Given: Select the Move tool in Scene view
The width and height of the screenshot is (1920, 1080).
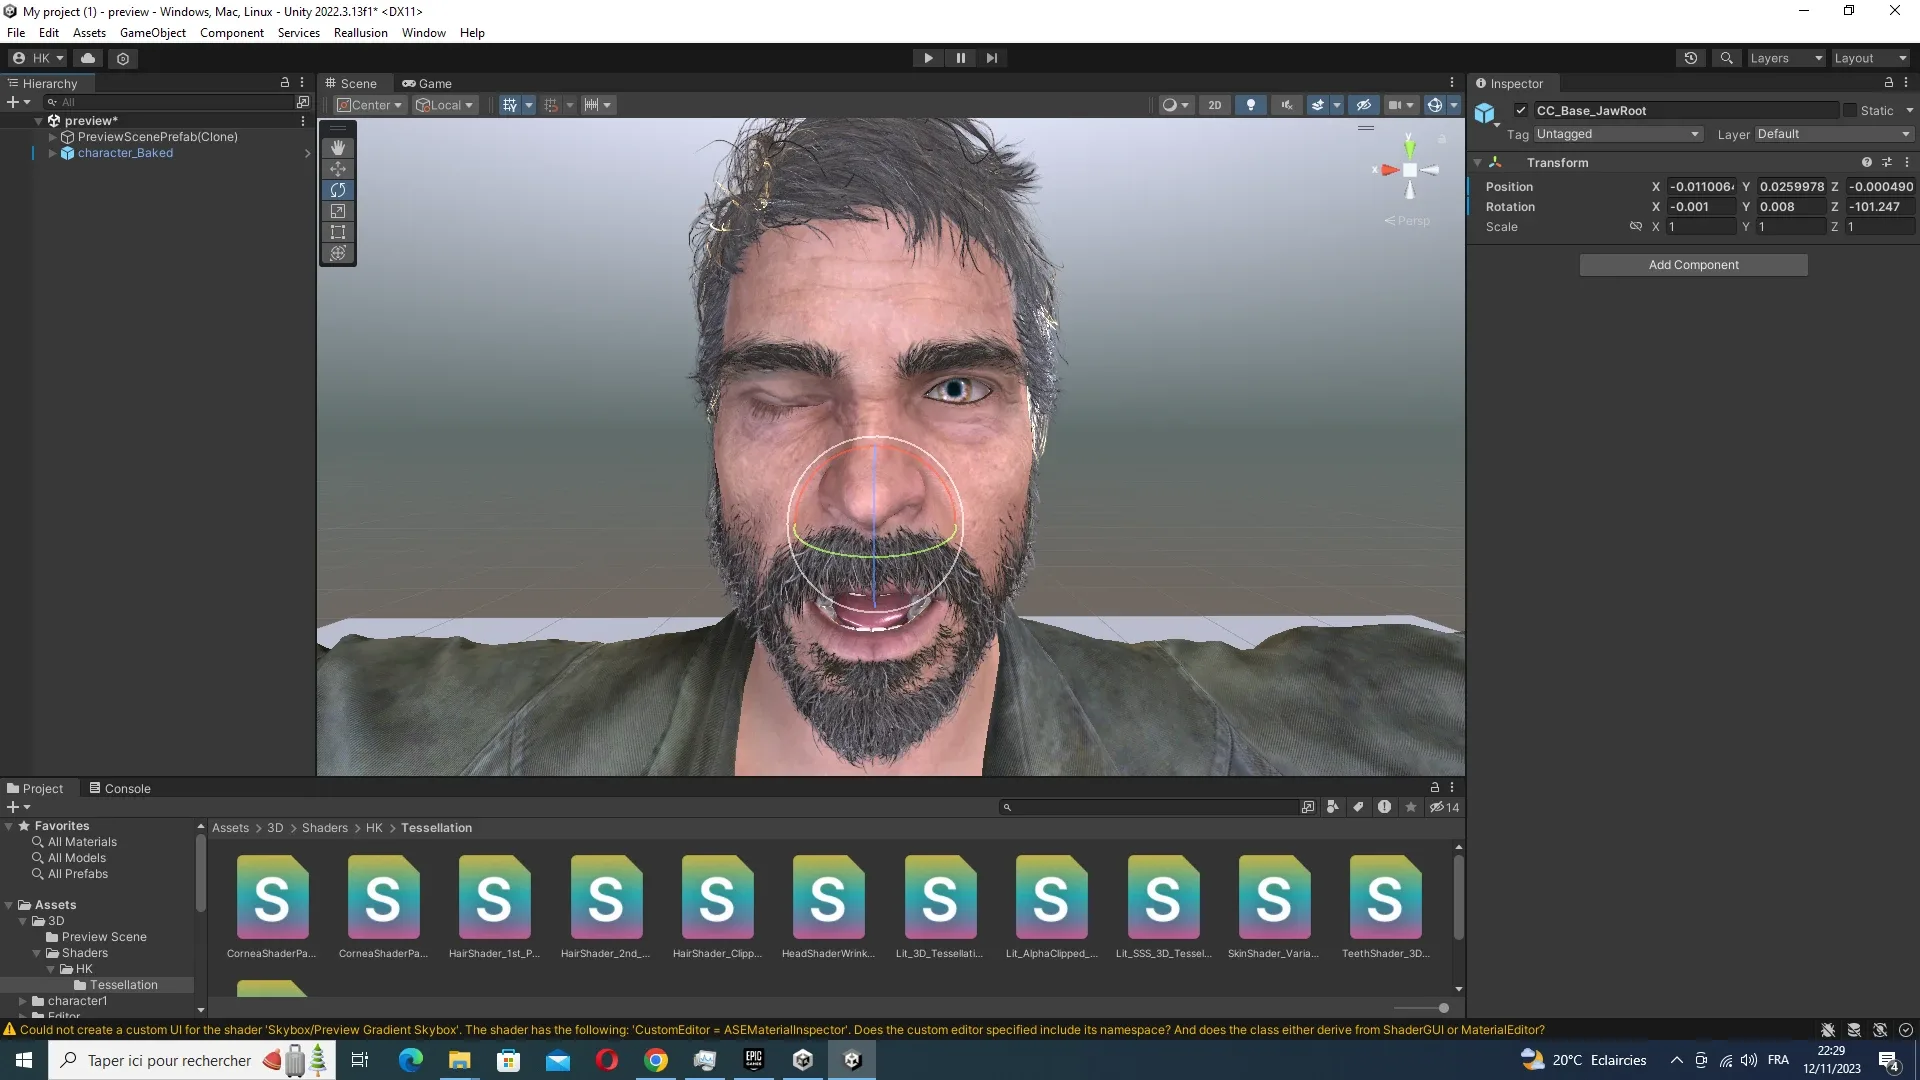Looking at the screenshot, I should [x=338, y=169].
